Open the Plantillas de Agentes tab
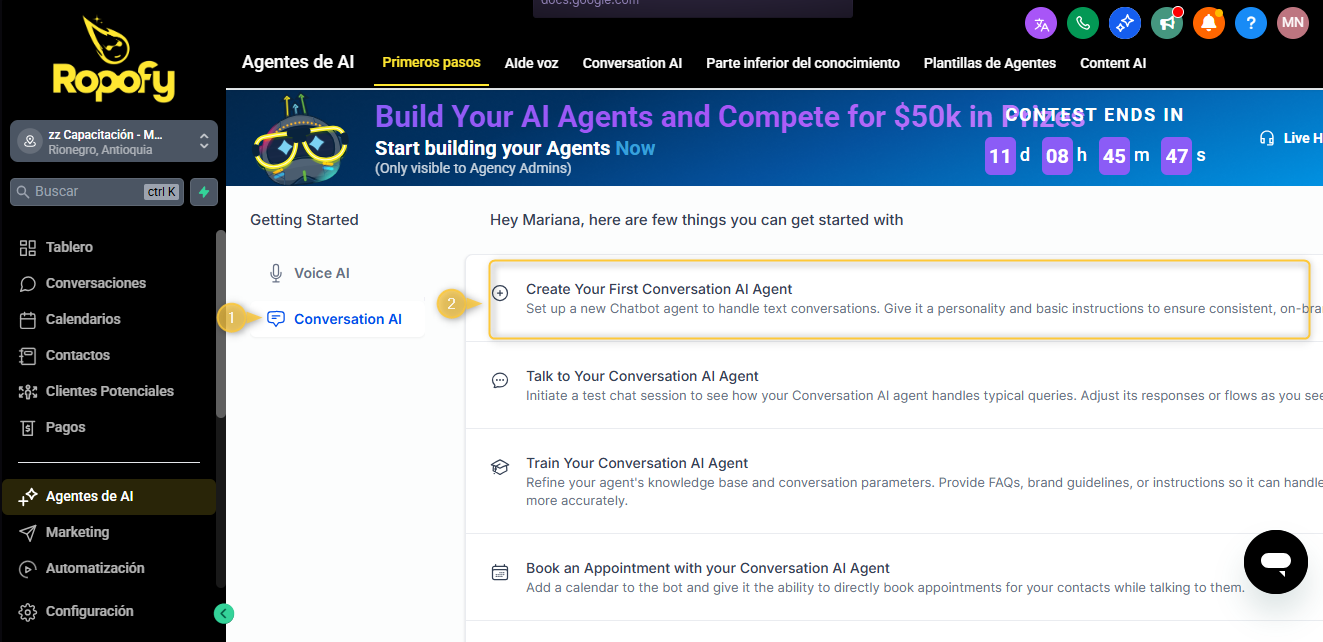The image size is (1323, 642). click(989, 63)
